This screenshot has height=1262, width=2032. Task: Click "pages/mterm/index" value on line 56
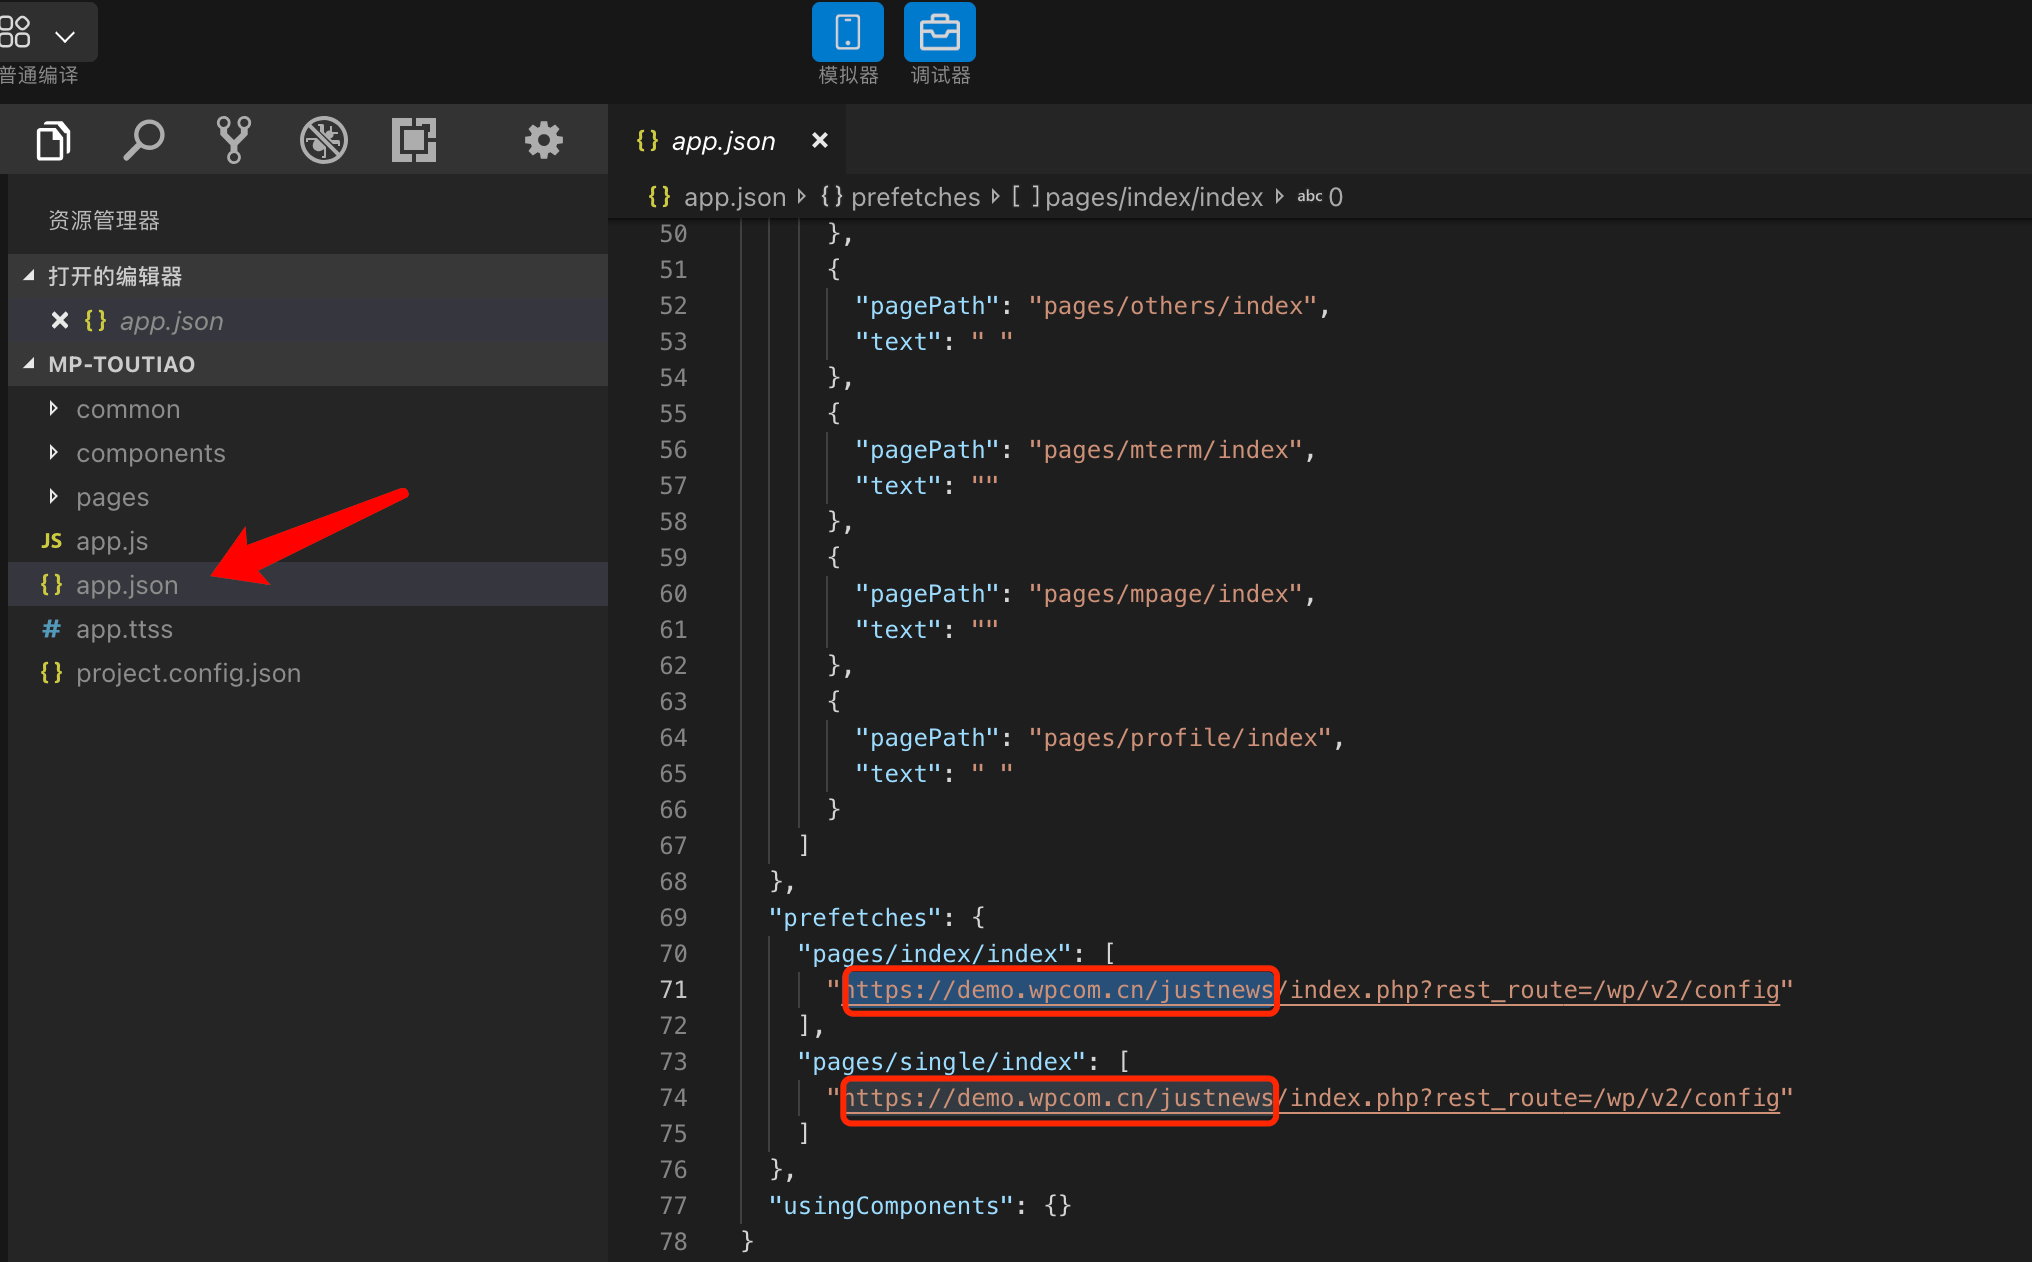pos(1166,450)
